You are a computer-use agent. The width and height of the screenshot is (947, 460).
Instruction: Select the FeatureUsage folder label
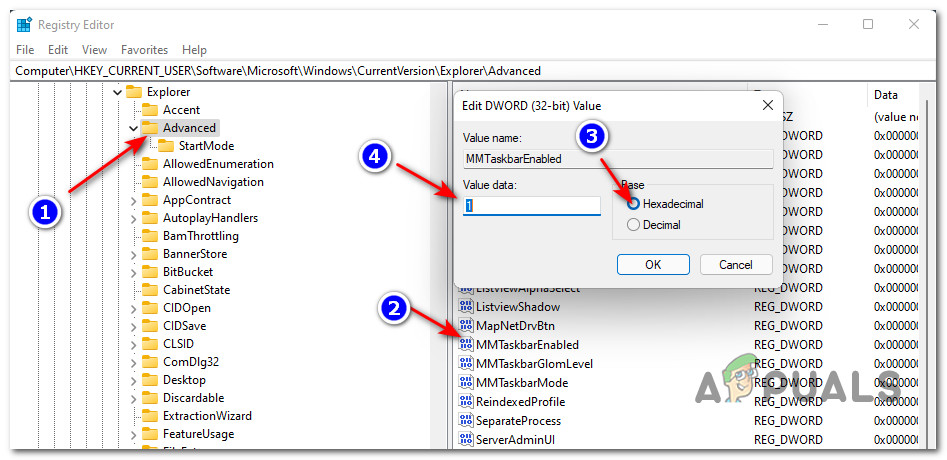[198, 434]
